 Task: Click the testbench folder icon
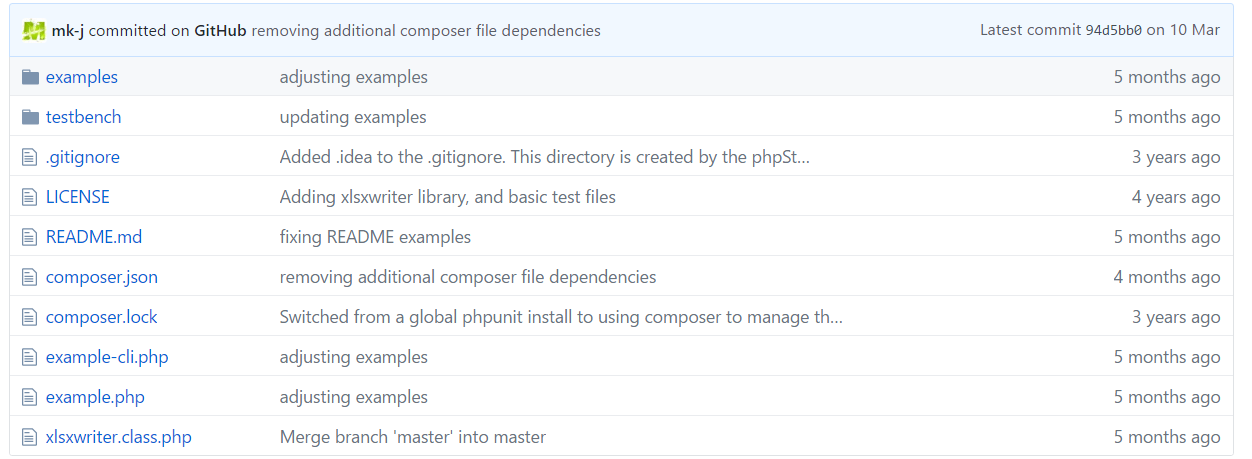(x=30, y=117)
